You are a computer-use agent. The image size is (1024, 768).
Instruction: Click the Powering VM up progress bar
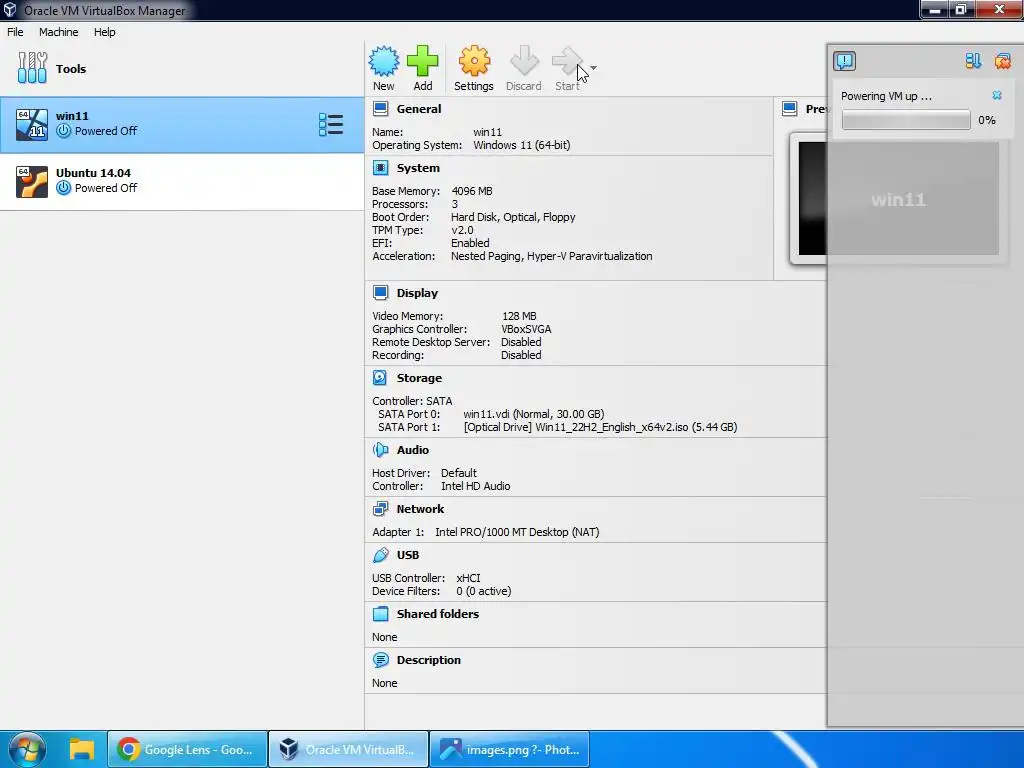906,120
